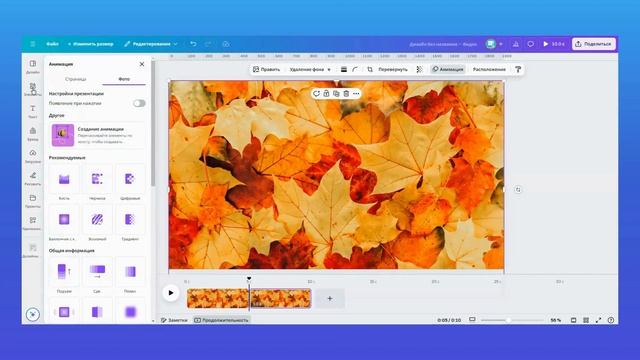
Task: Open the analytics chart icon
Action: (516, 44)
